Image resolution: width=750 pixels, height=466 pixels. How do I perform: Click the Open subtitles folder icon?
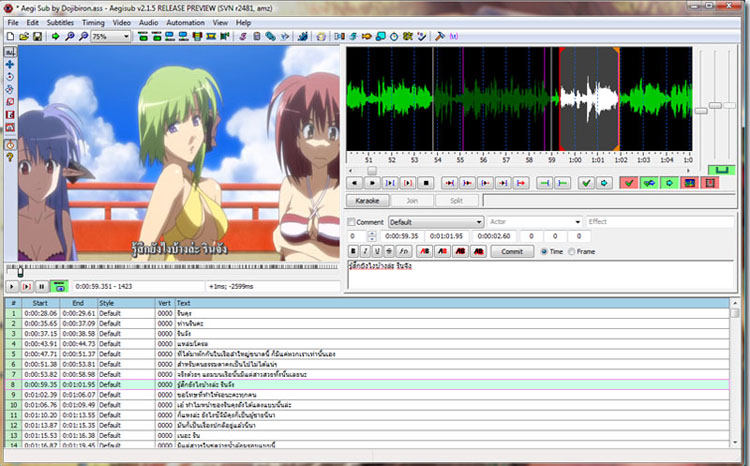(x=23, y=36)
